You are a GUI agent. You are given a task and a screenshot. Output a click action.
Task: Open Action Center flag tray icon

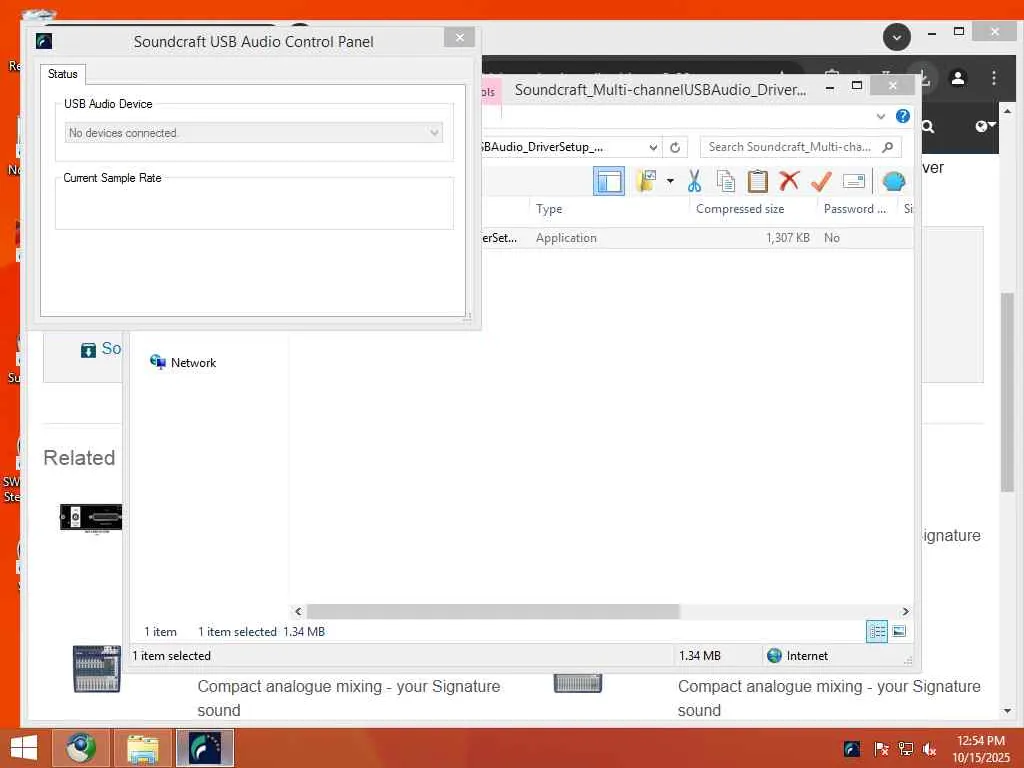tap(881, 749)
